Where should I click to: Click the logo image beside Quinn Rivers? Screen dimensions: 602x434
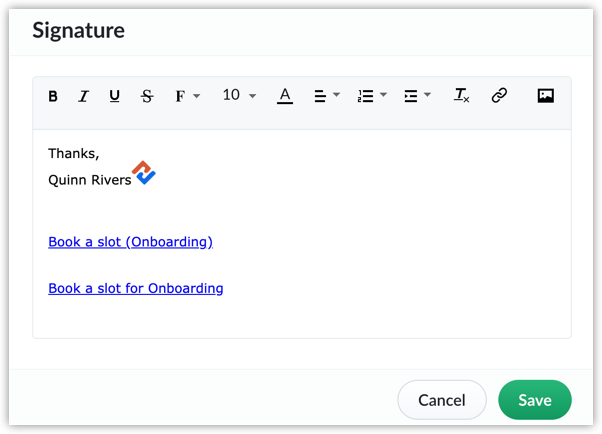144,174
